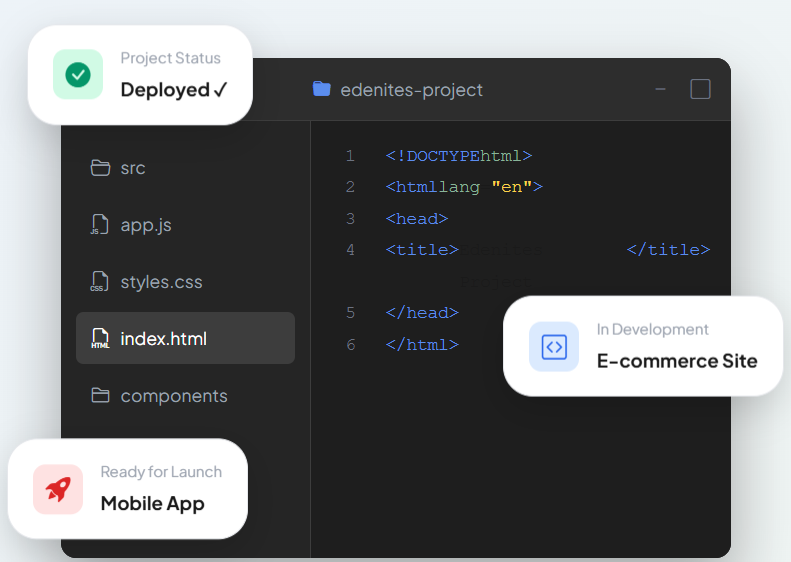This screenshot has height=562, width=791.
Task: Click the green Deployed checkmark icon
Action: point(78,75)
